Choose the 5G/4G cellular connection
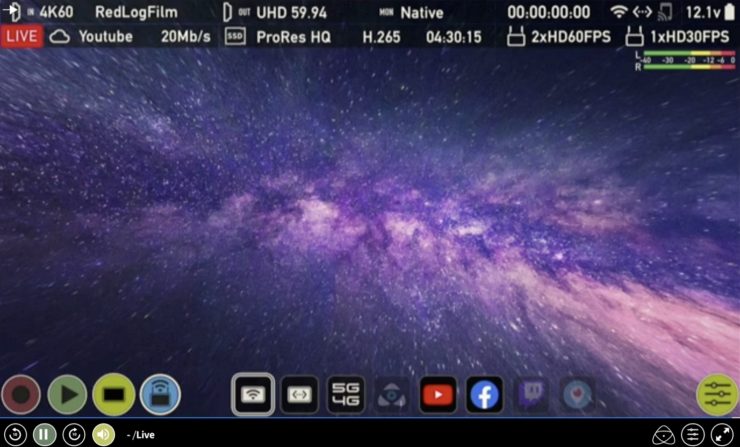The image size is (740, 447). click(345, 394)
